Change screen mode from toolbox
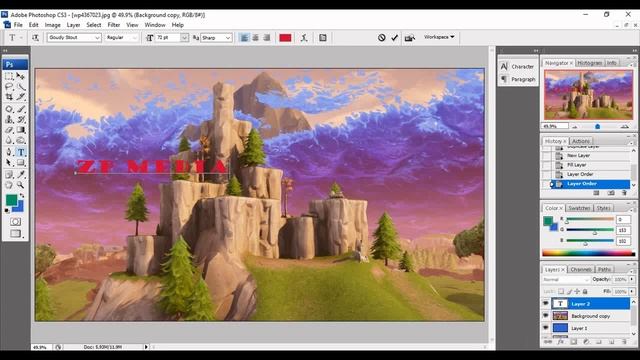This screenshot has width=640, height=360. pos(16,233)
